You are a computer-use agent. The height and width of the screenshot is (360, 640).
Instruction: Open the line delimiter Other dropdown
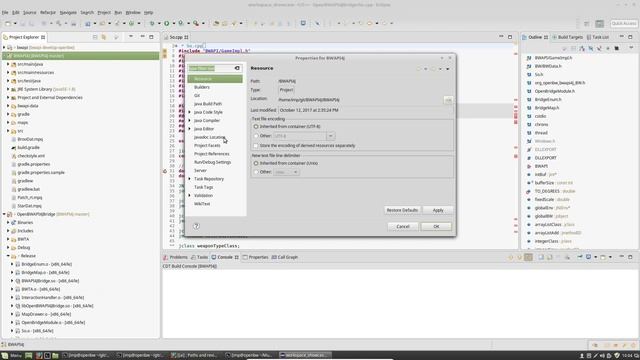[x=295, y=172]
